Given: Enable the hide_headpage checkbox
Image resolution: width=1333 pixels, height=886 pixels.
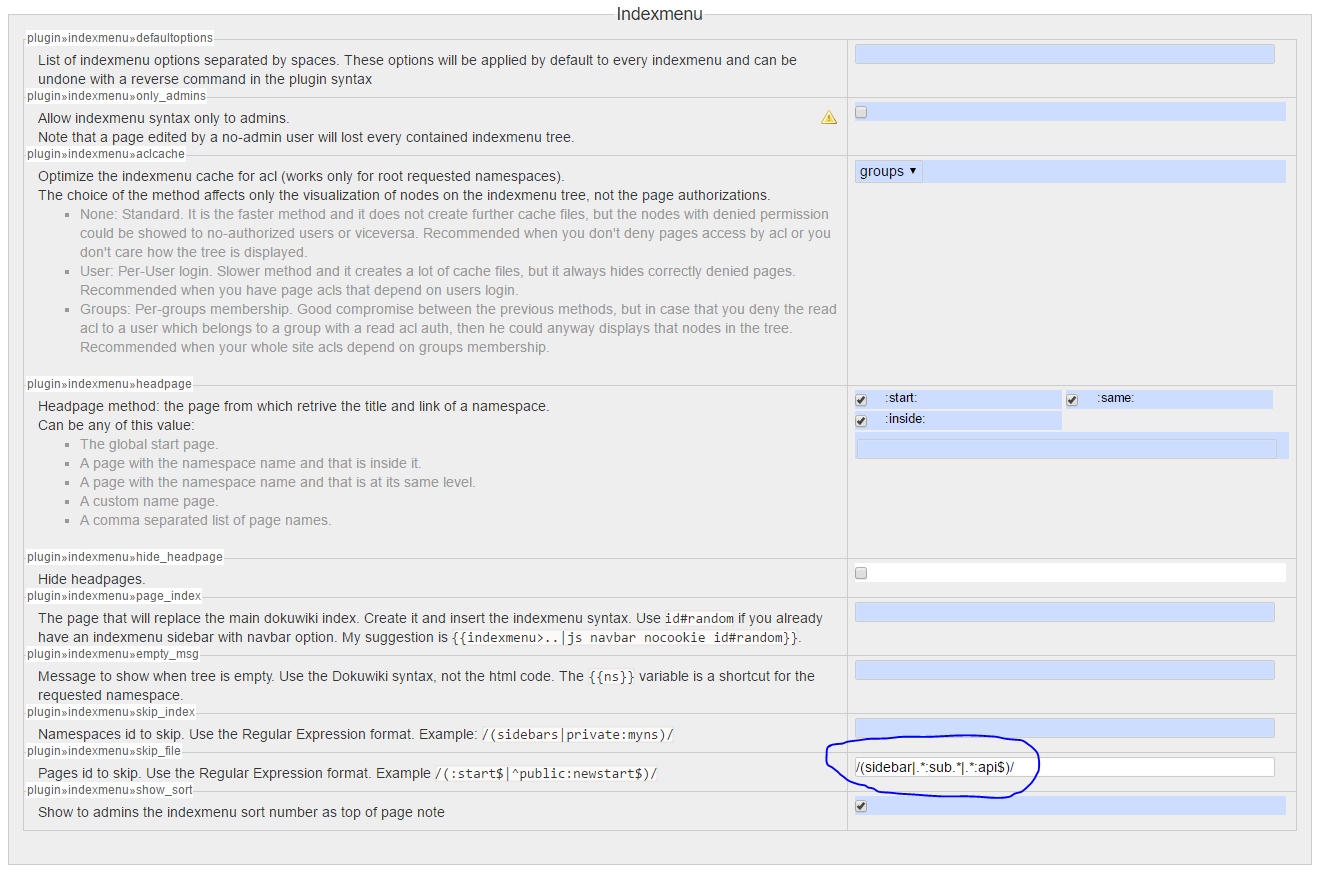Looking at the screenshot, I should (x=861, y=573).
